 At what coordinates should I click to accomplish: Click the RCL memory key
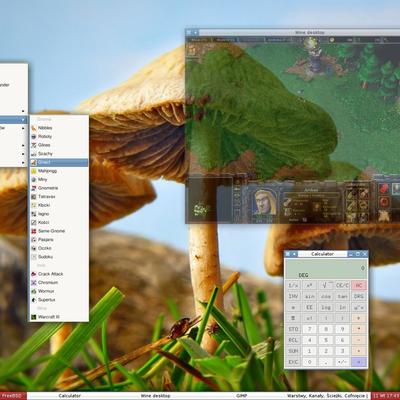pos(293,340)
